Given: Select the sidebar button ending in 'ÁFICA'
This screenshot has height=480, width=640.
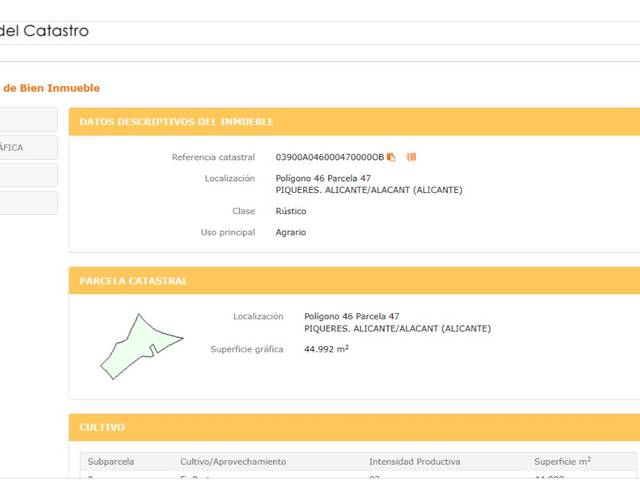Looking at the screenshot, I should (x=28, y=147).
